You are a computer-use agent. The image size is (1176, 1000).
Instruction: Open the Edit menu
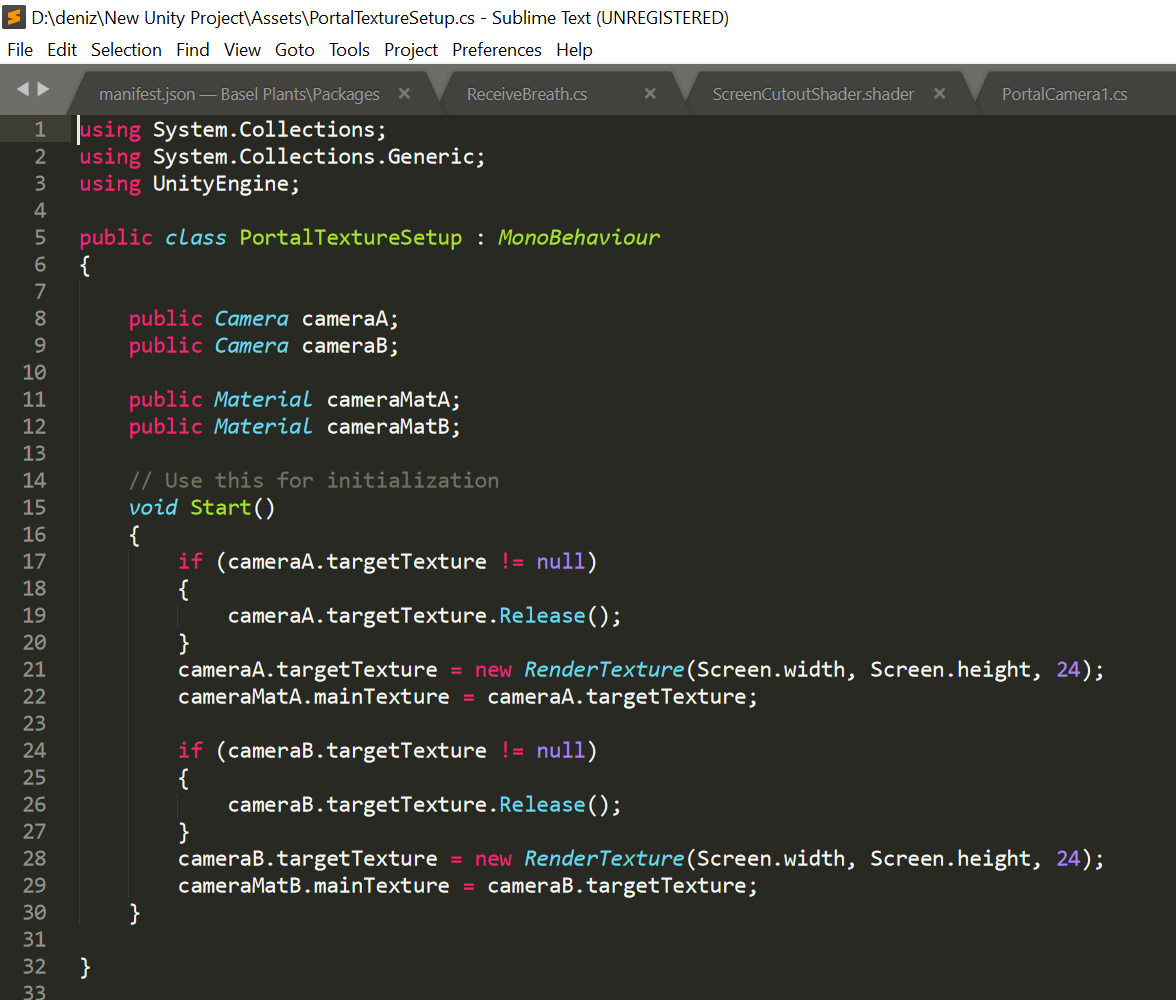pyautogui.click(x=62, y=50)
